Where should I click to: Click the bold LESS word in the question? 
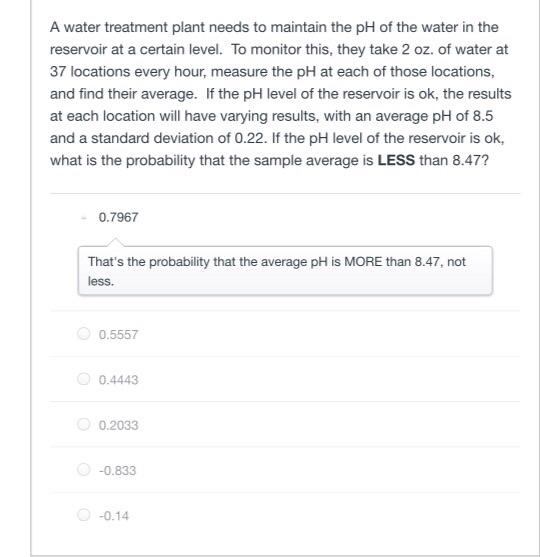[x=396, y=161]
